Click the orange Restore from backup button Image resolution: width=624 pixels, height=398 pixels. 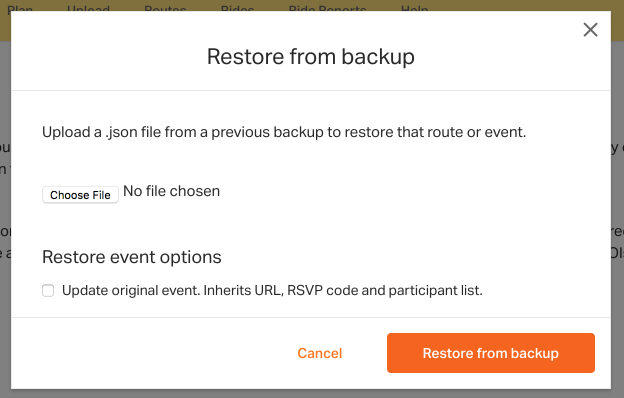[x=491, y=353]
